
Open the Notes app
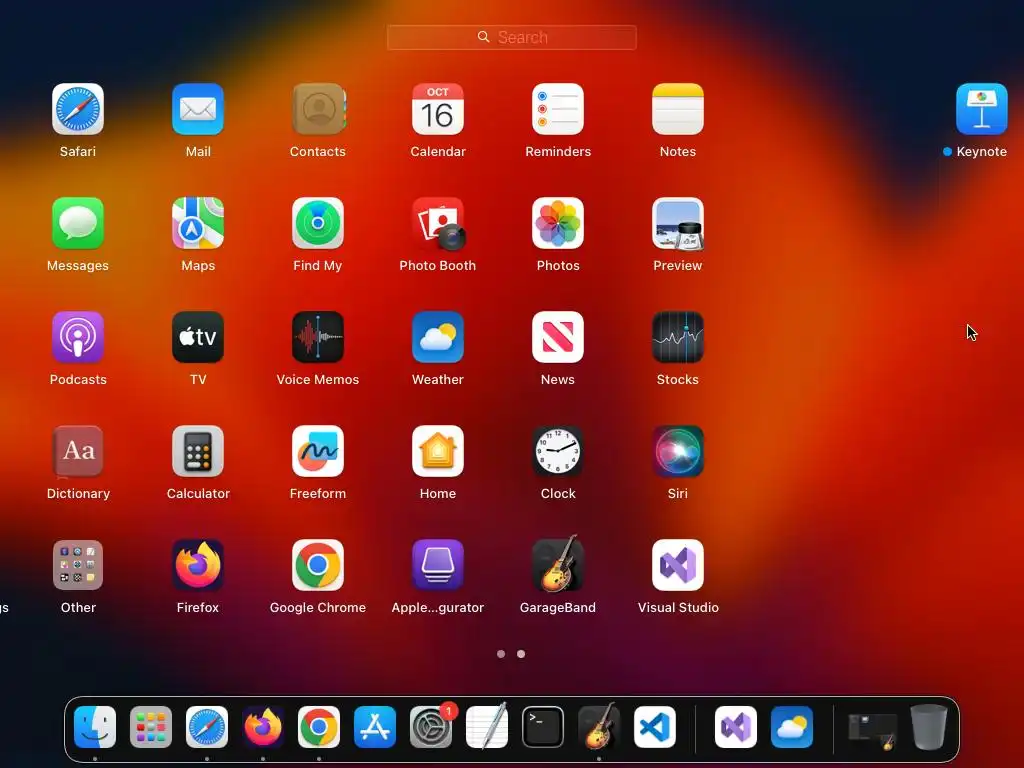678,109
